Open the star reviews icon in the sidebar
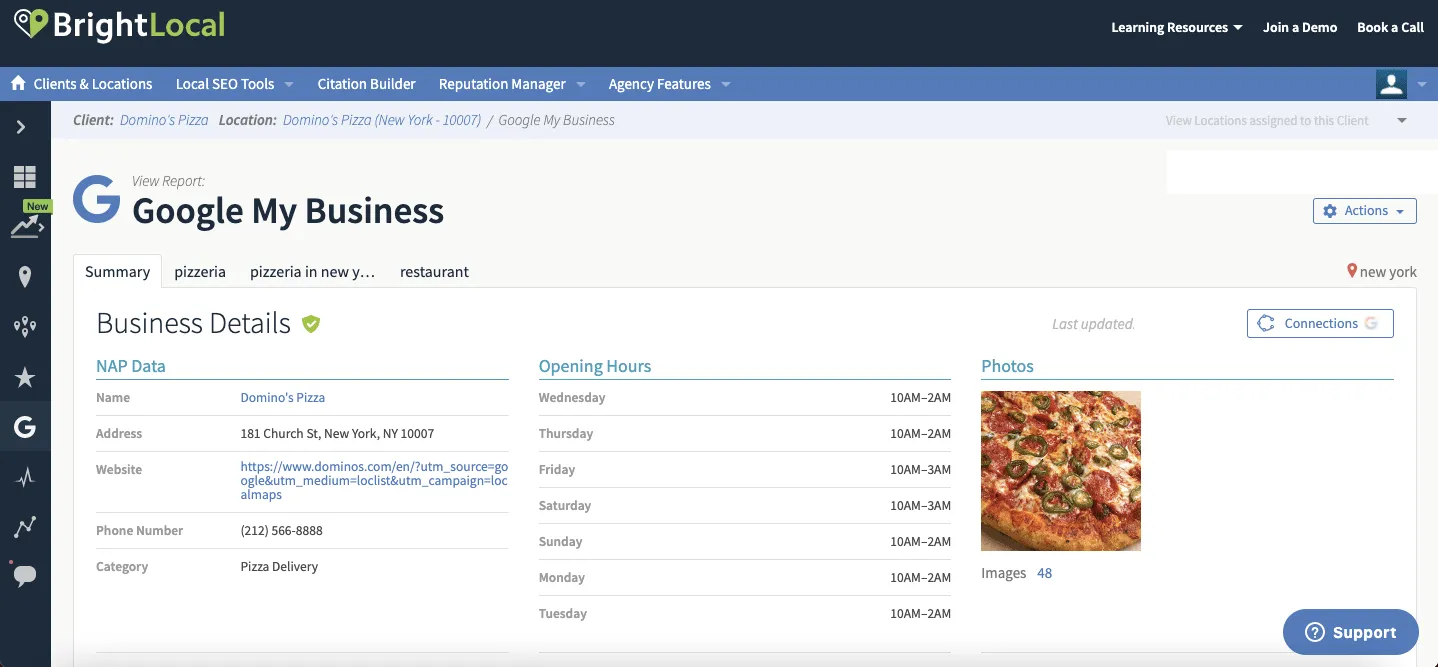The image size is (1438, 667). pos(25,377)
